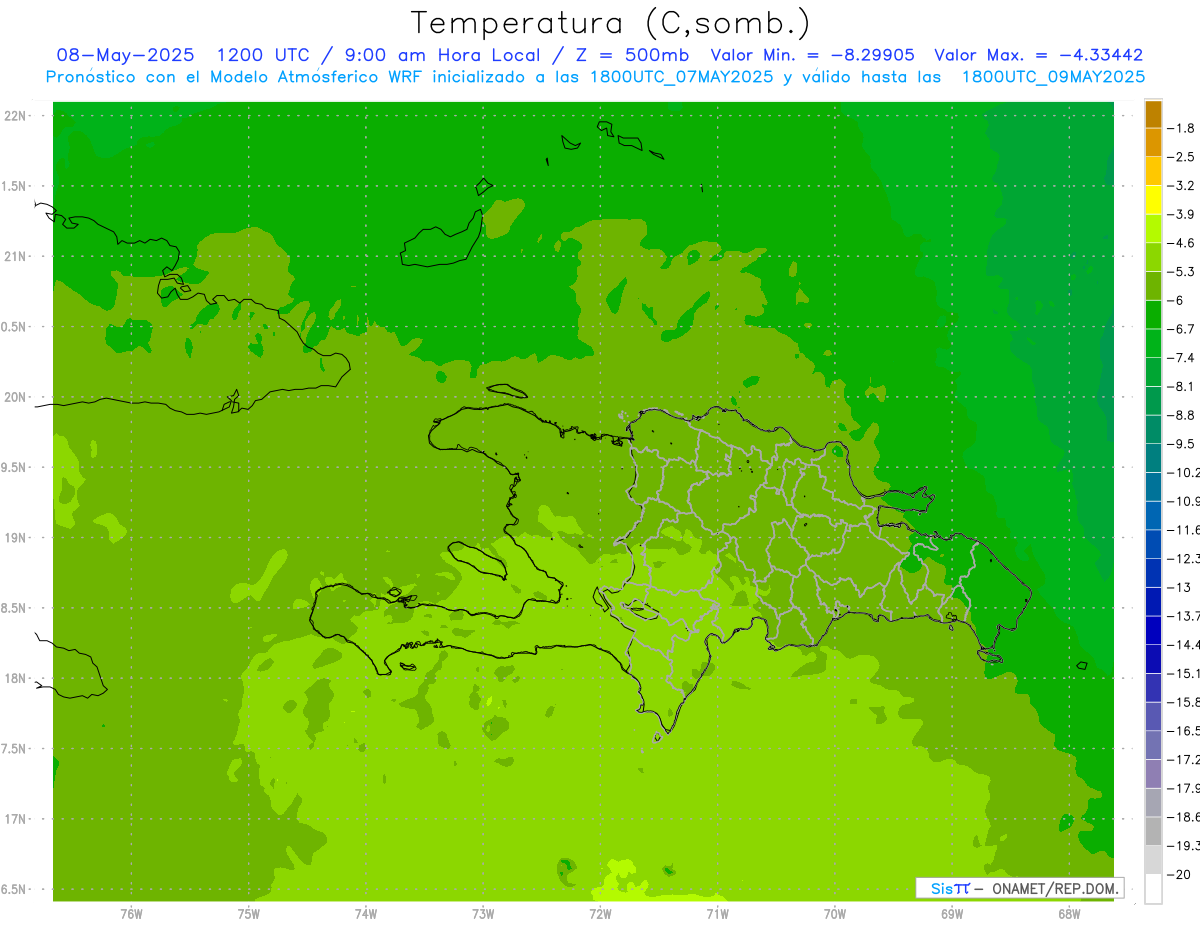Click 'Valor Max. = -4.33442' text
The image size is (1200, 927).
(x=1038, y=55)
